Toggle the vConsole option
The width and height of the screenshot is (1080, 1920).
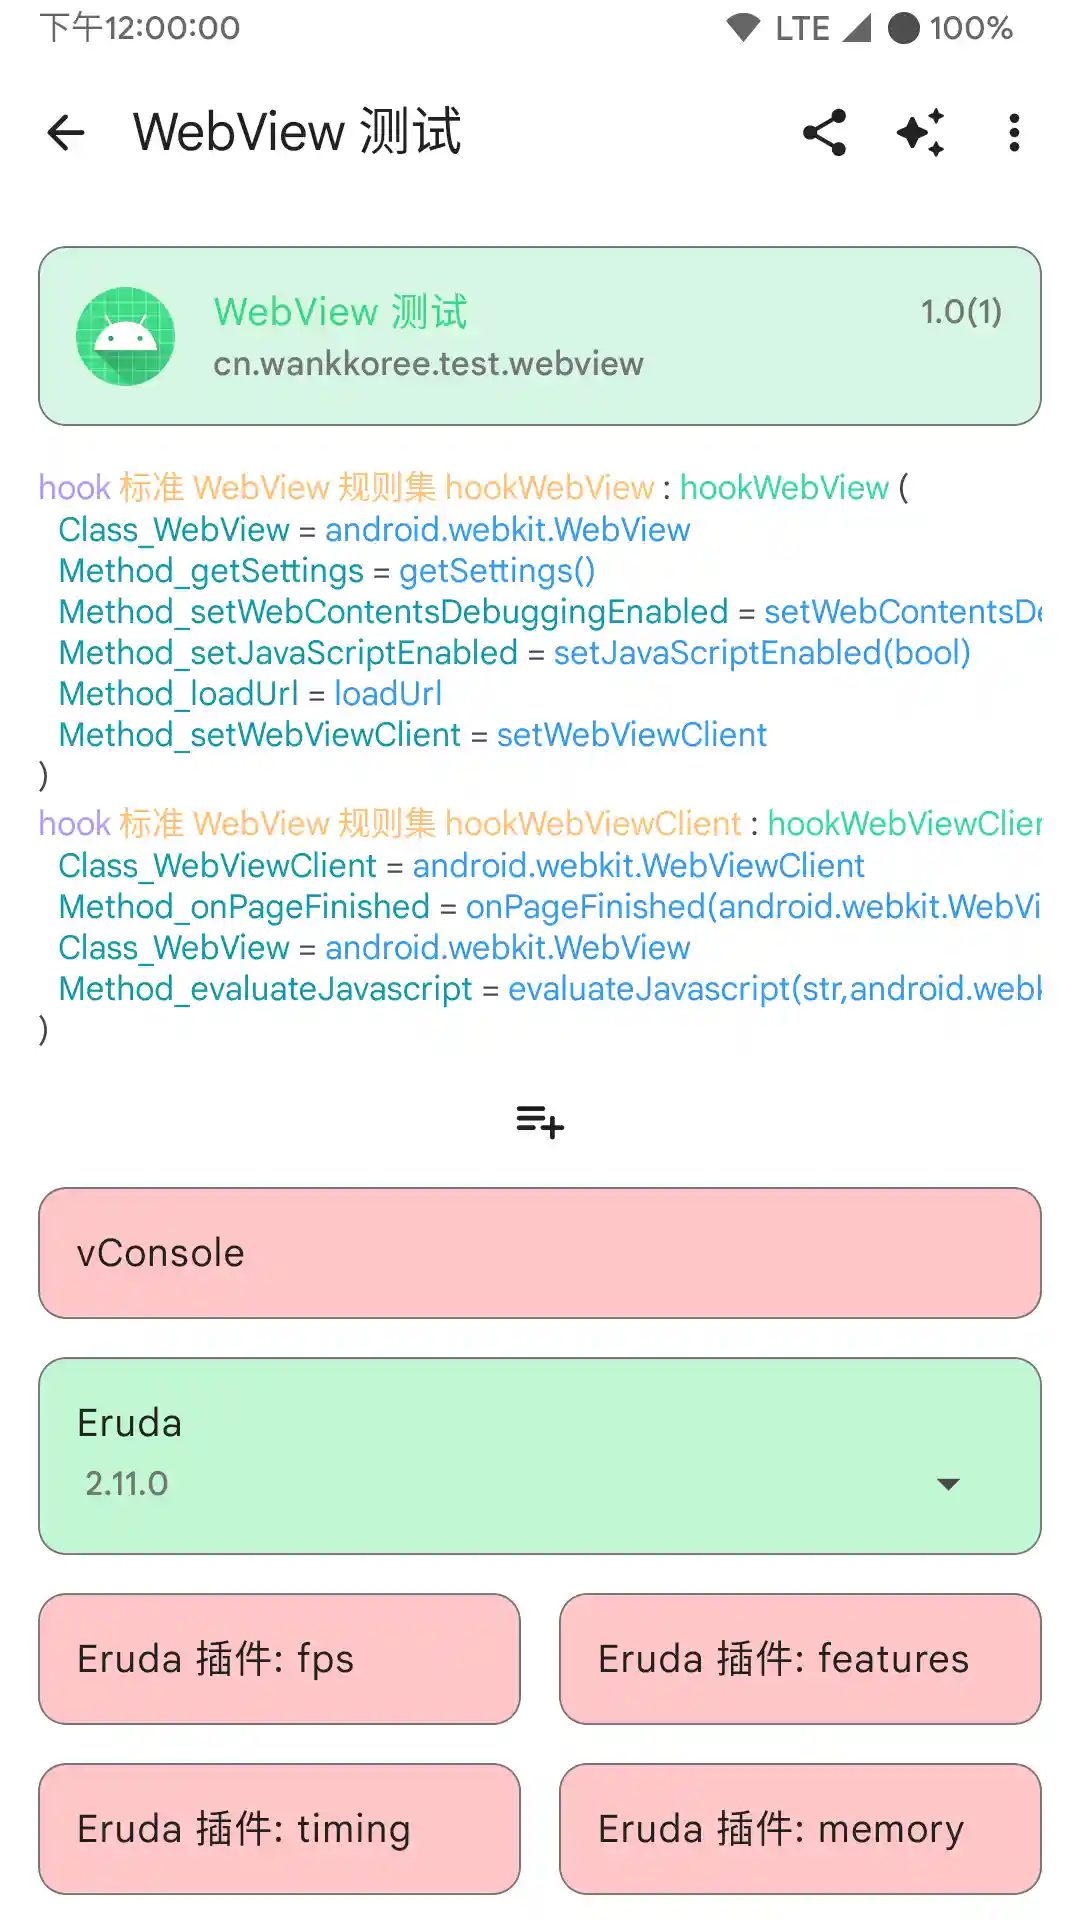tap(540, 1253)
